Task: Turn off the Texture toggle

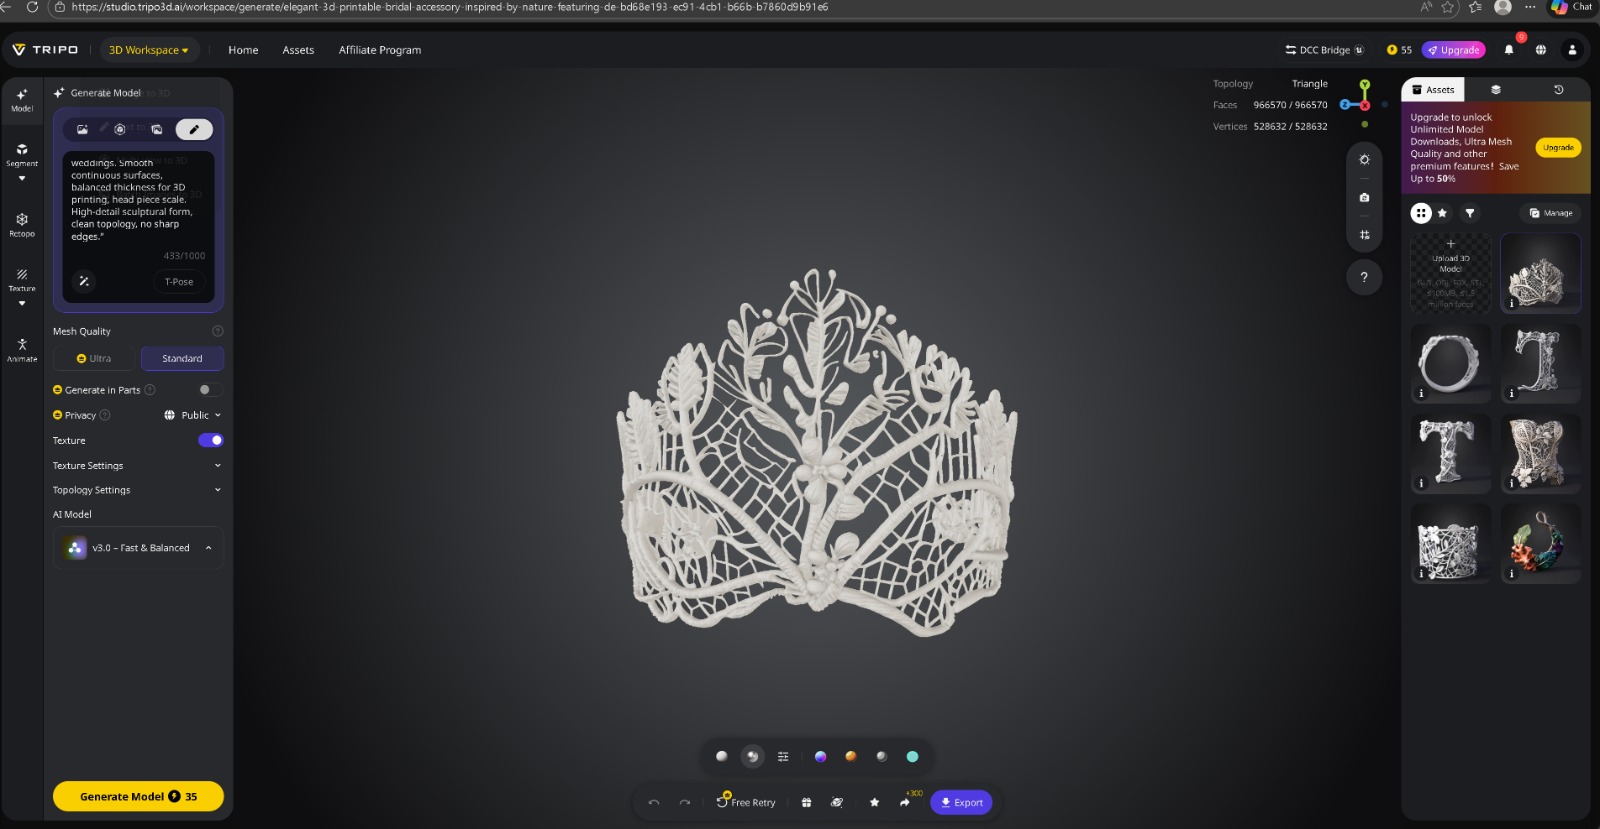Action: tap(210, 440)
